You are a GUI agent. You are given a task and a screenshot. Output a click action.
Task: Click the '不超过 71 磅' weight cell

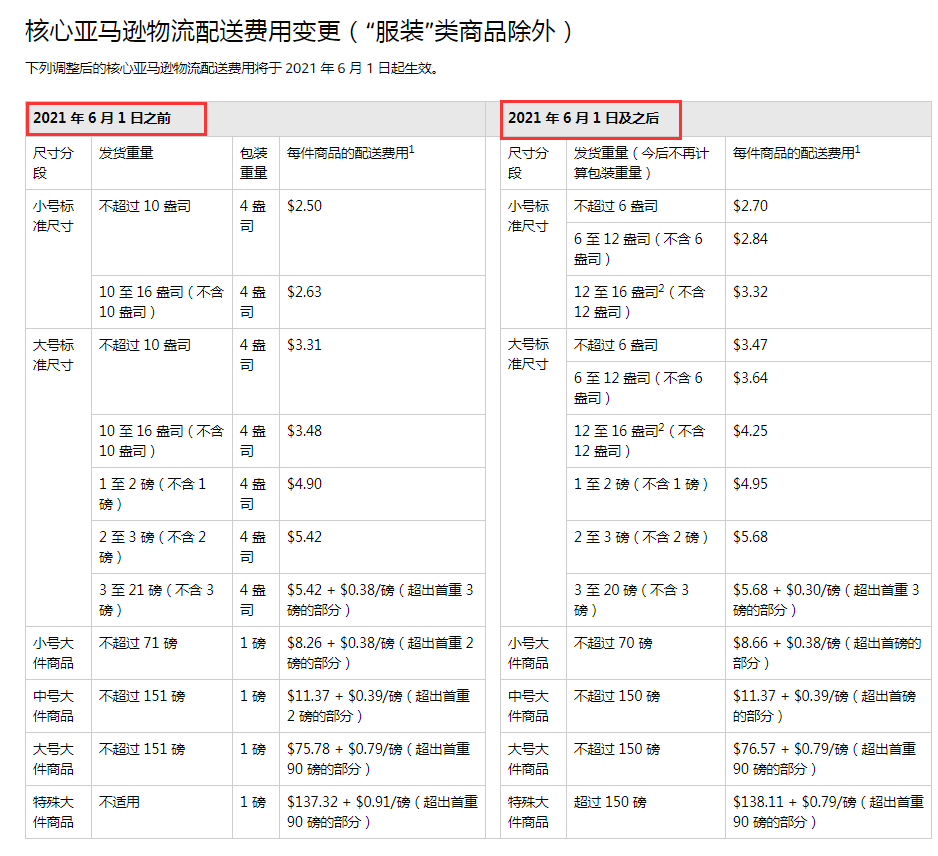tap(138, 644)
